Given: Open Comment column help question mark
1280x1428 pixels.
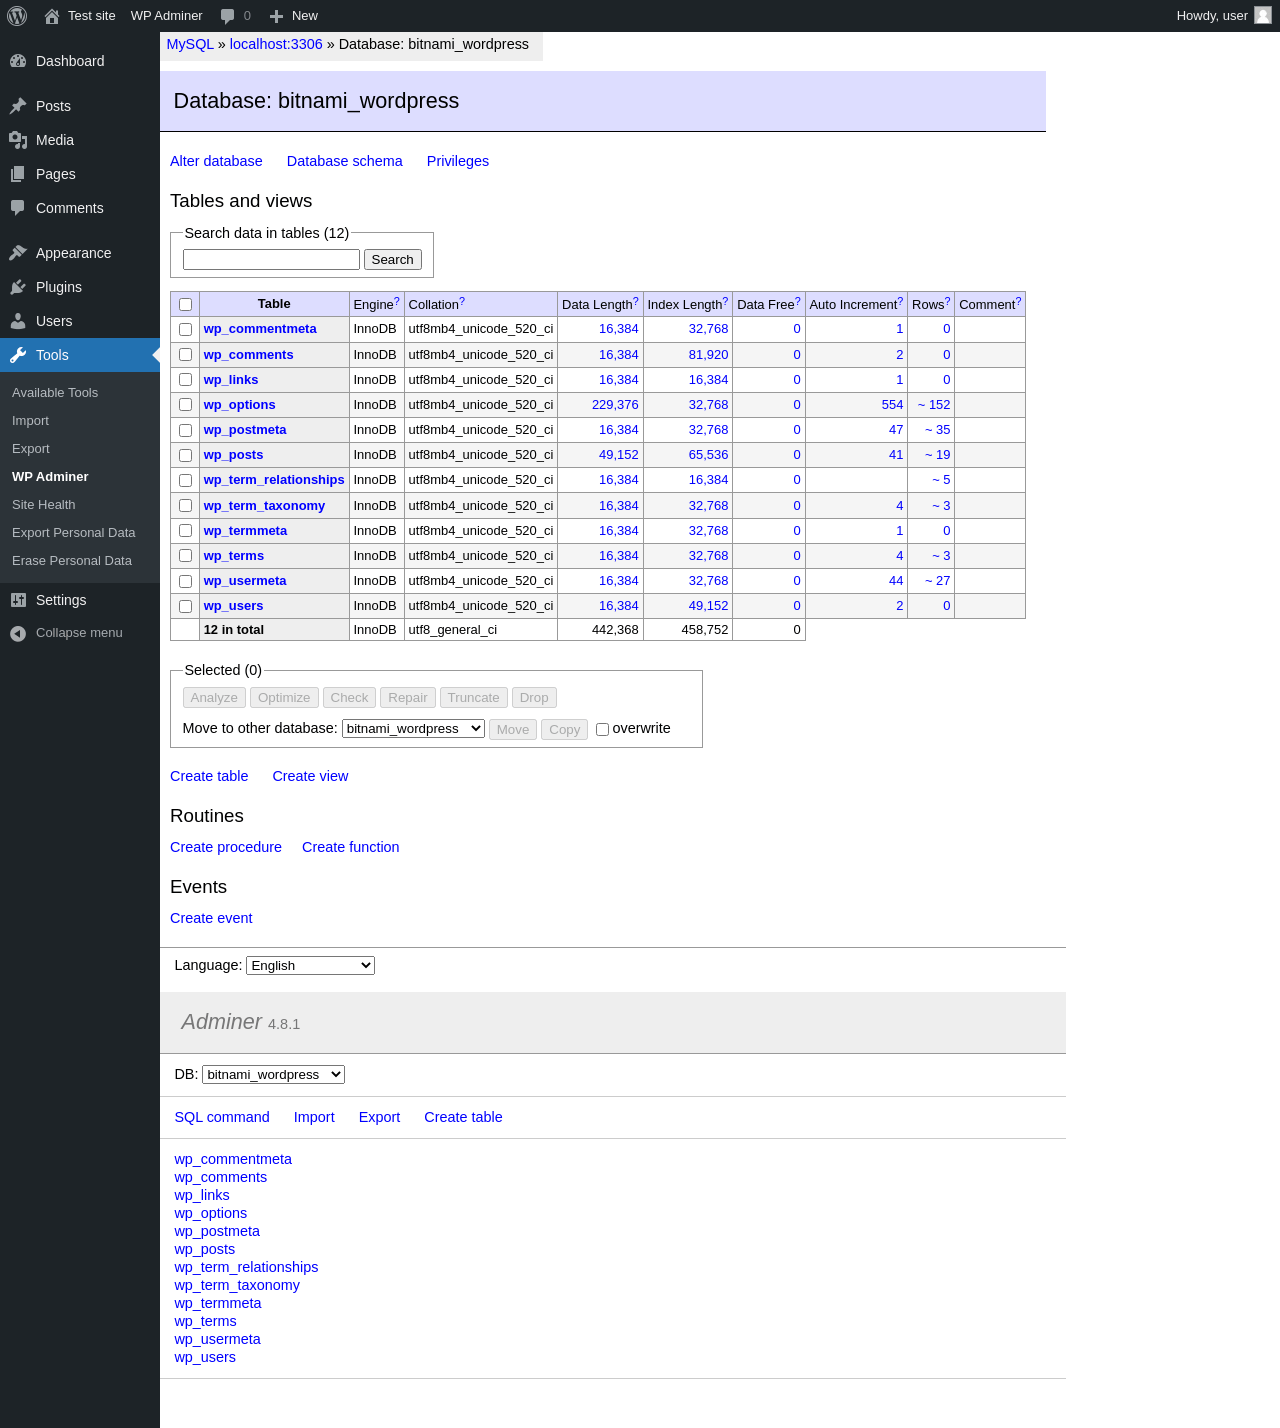Looking at the screenshot, I should point(1019,301).
